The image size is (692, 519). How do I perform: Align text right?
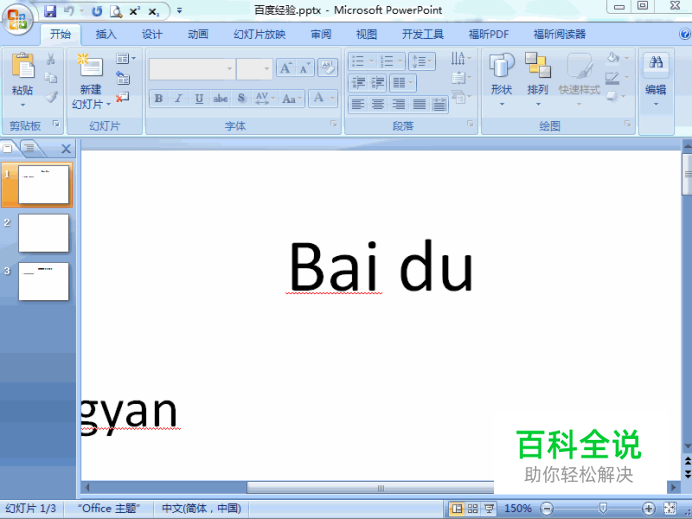pyautogui.click(x=399, y=104)
